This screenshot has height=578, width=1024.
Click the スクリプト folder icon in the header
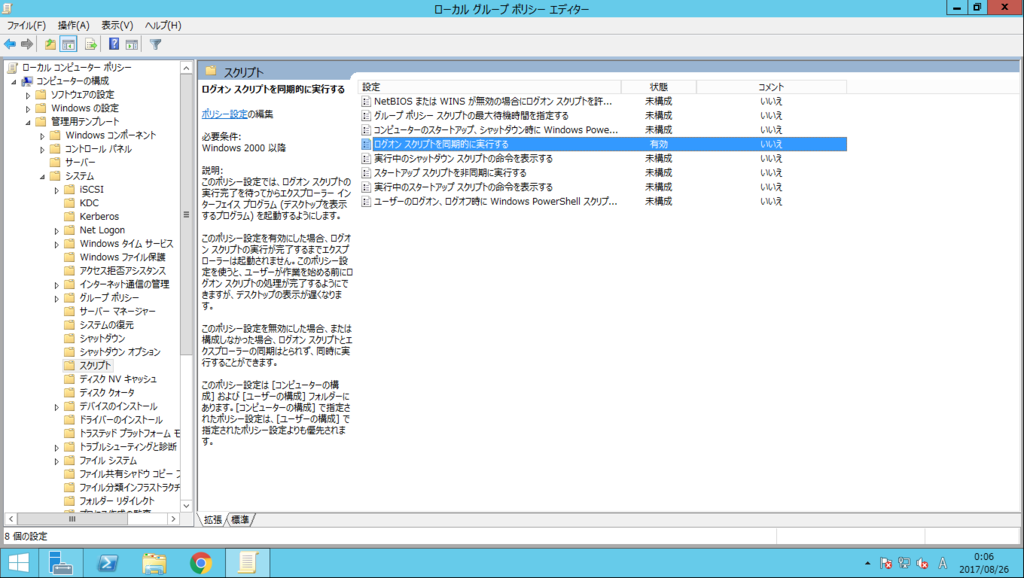pyautogui.click(x=210, y=71)
